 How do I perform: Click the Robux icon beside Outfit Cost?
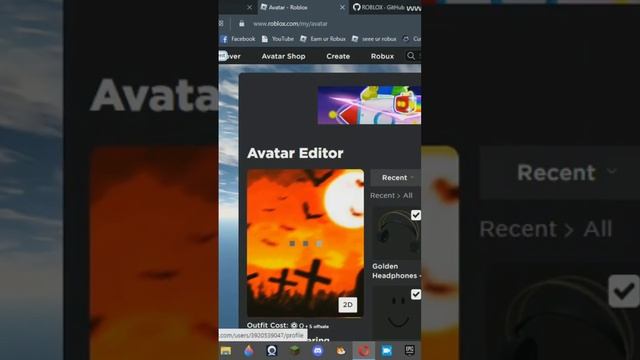click(294, 326)
